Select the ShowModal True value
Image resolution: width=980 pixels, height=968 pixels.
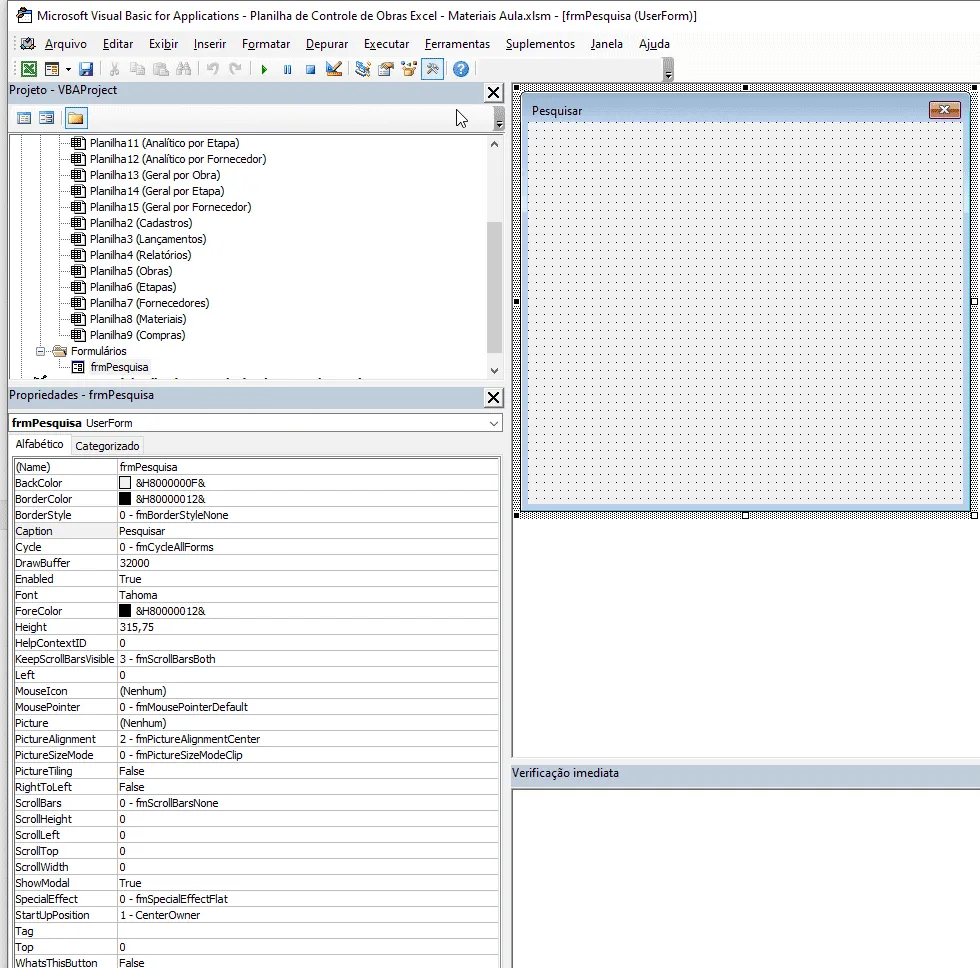tap(308, 883)
